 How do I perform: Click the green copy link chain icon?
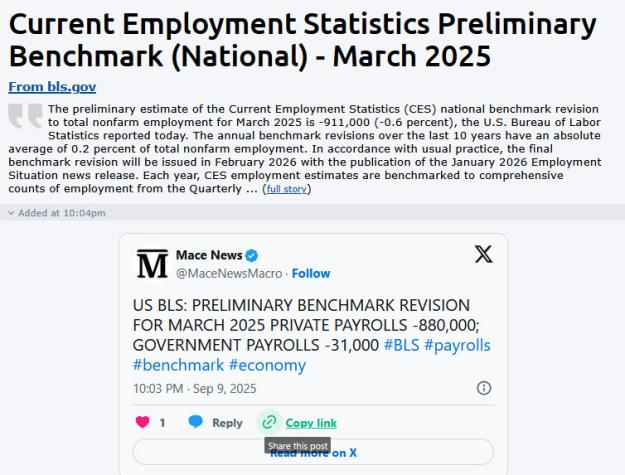click(269, 422)
